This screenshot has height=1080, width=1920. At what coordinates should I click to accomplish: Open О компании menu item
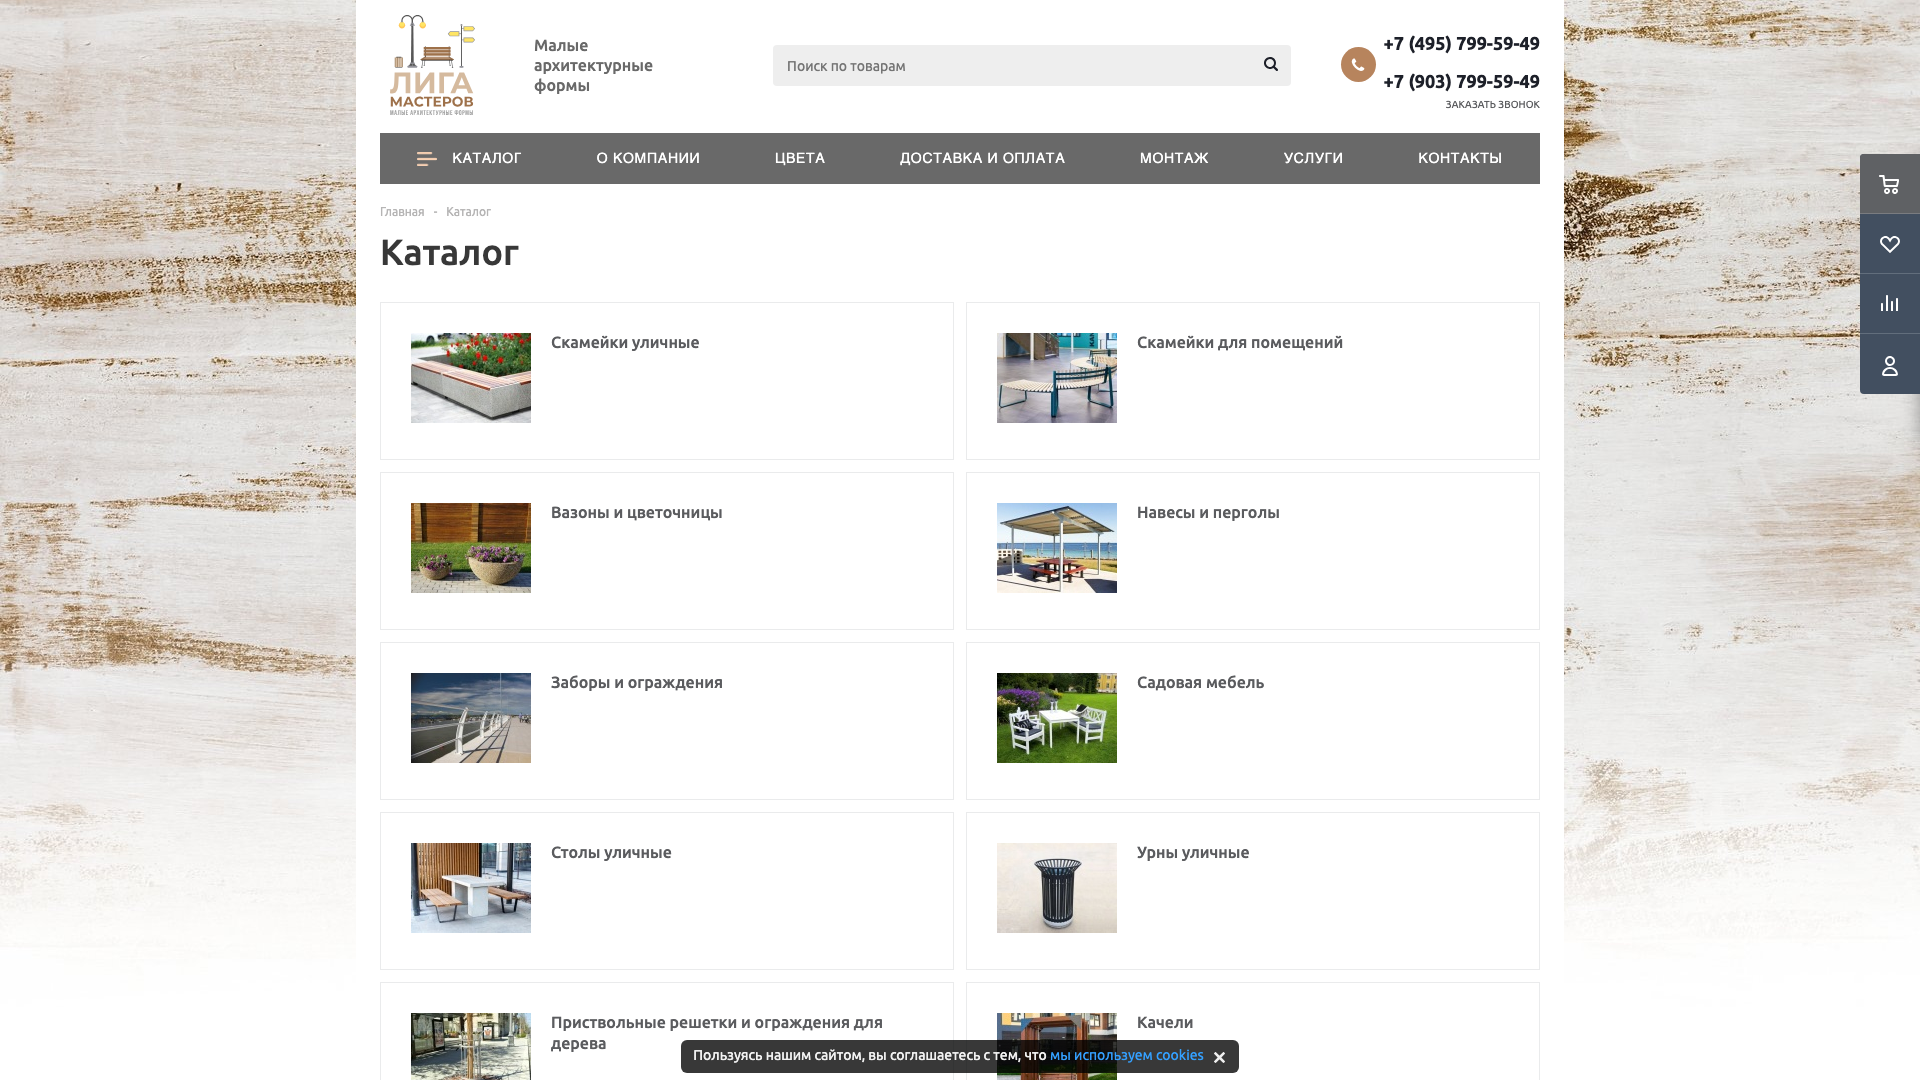(x=648, y=158)
